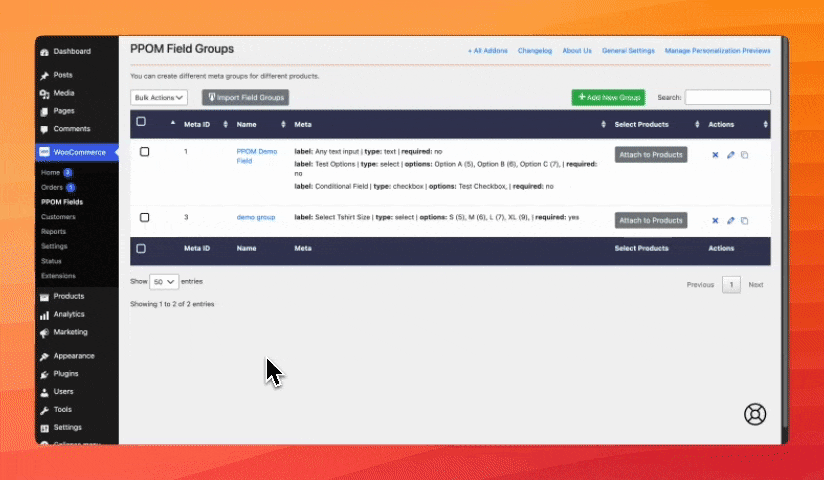Go to the Previous page
The width and height of the screenshot is (824, 480).
701,285
